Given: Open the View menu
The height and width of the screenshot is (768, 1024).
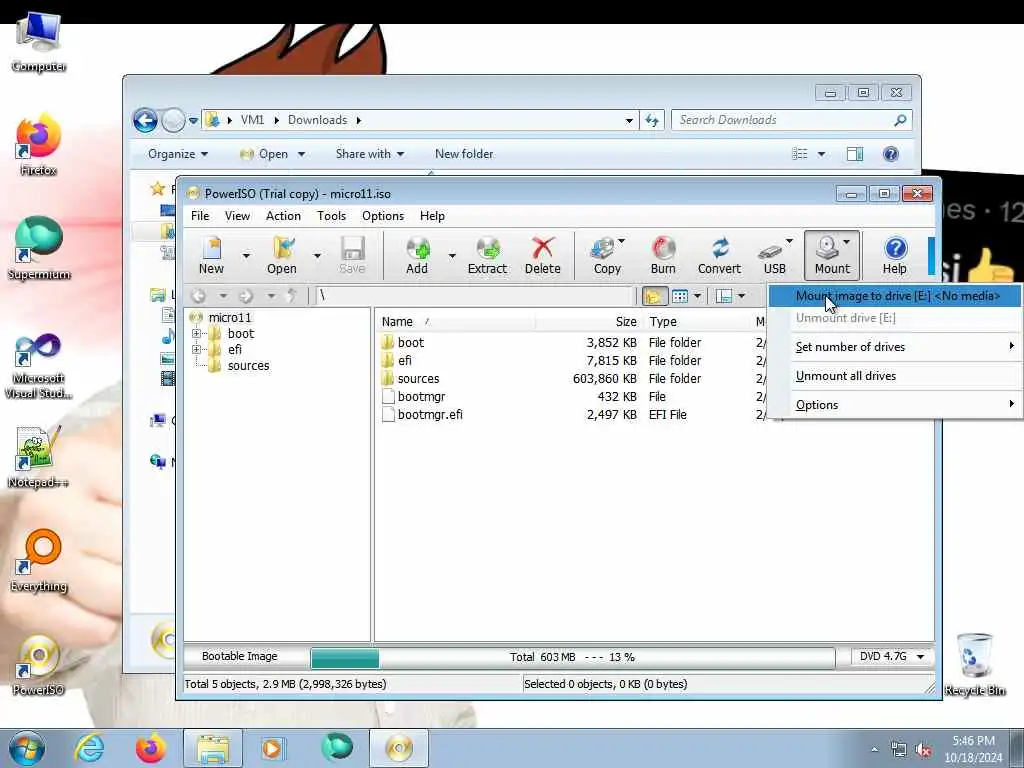Looking at the screenshot, I should [x=237, y=216].
